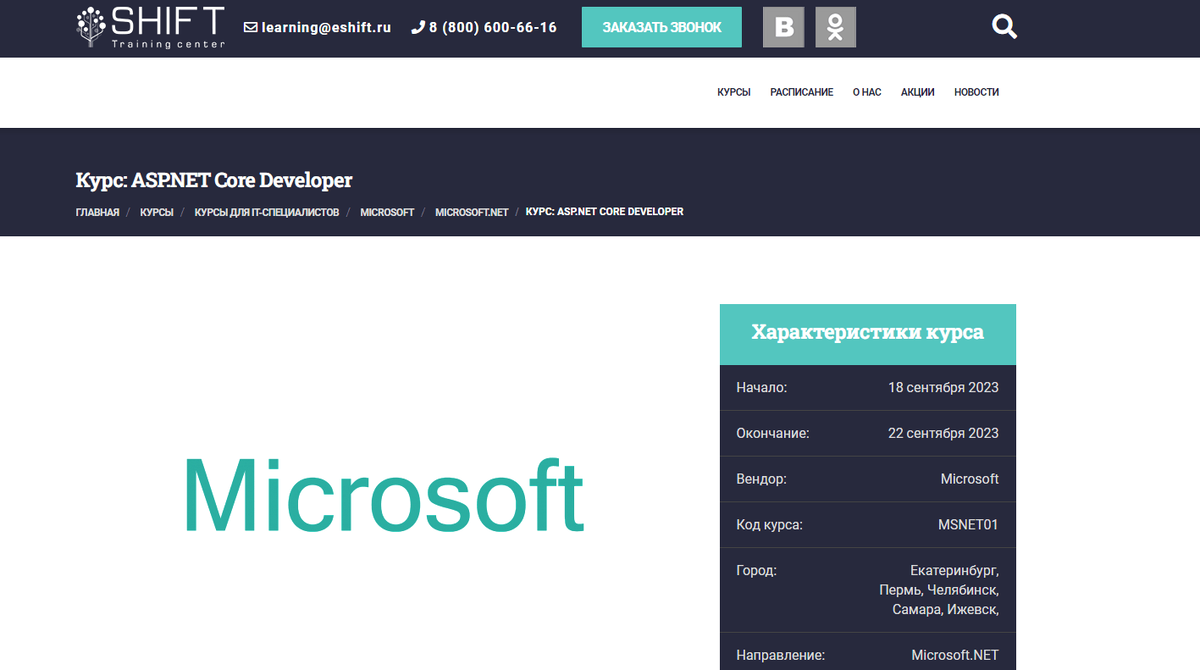1200x670 pixels.
Task: Click the Характеристики курса panel header
Action: coord(868,333)
